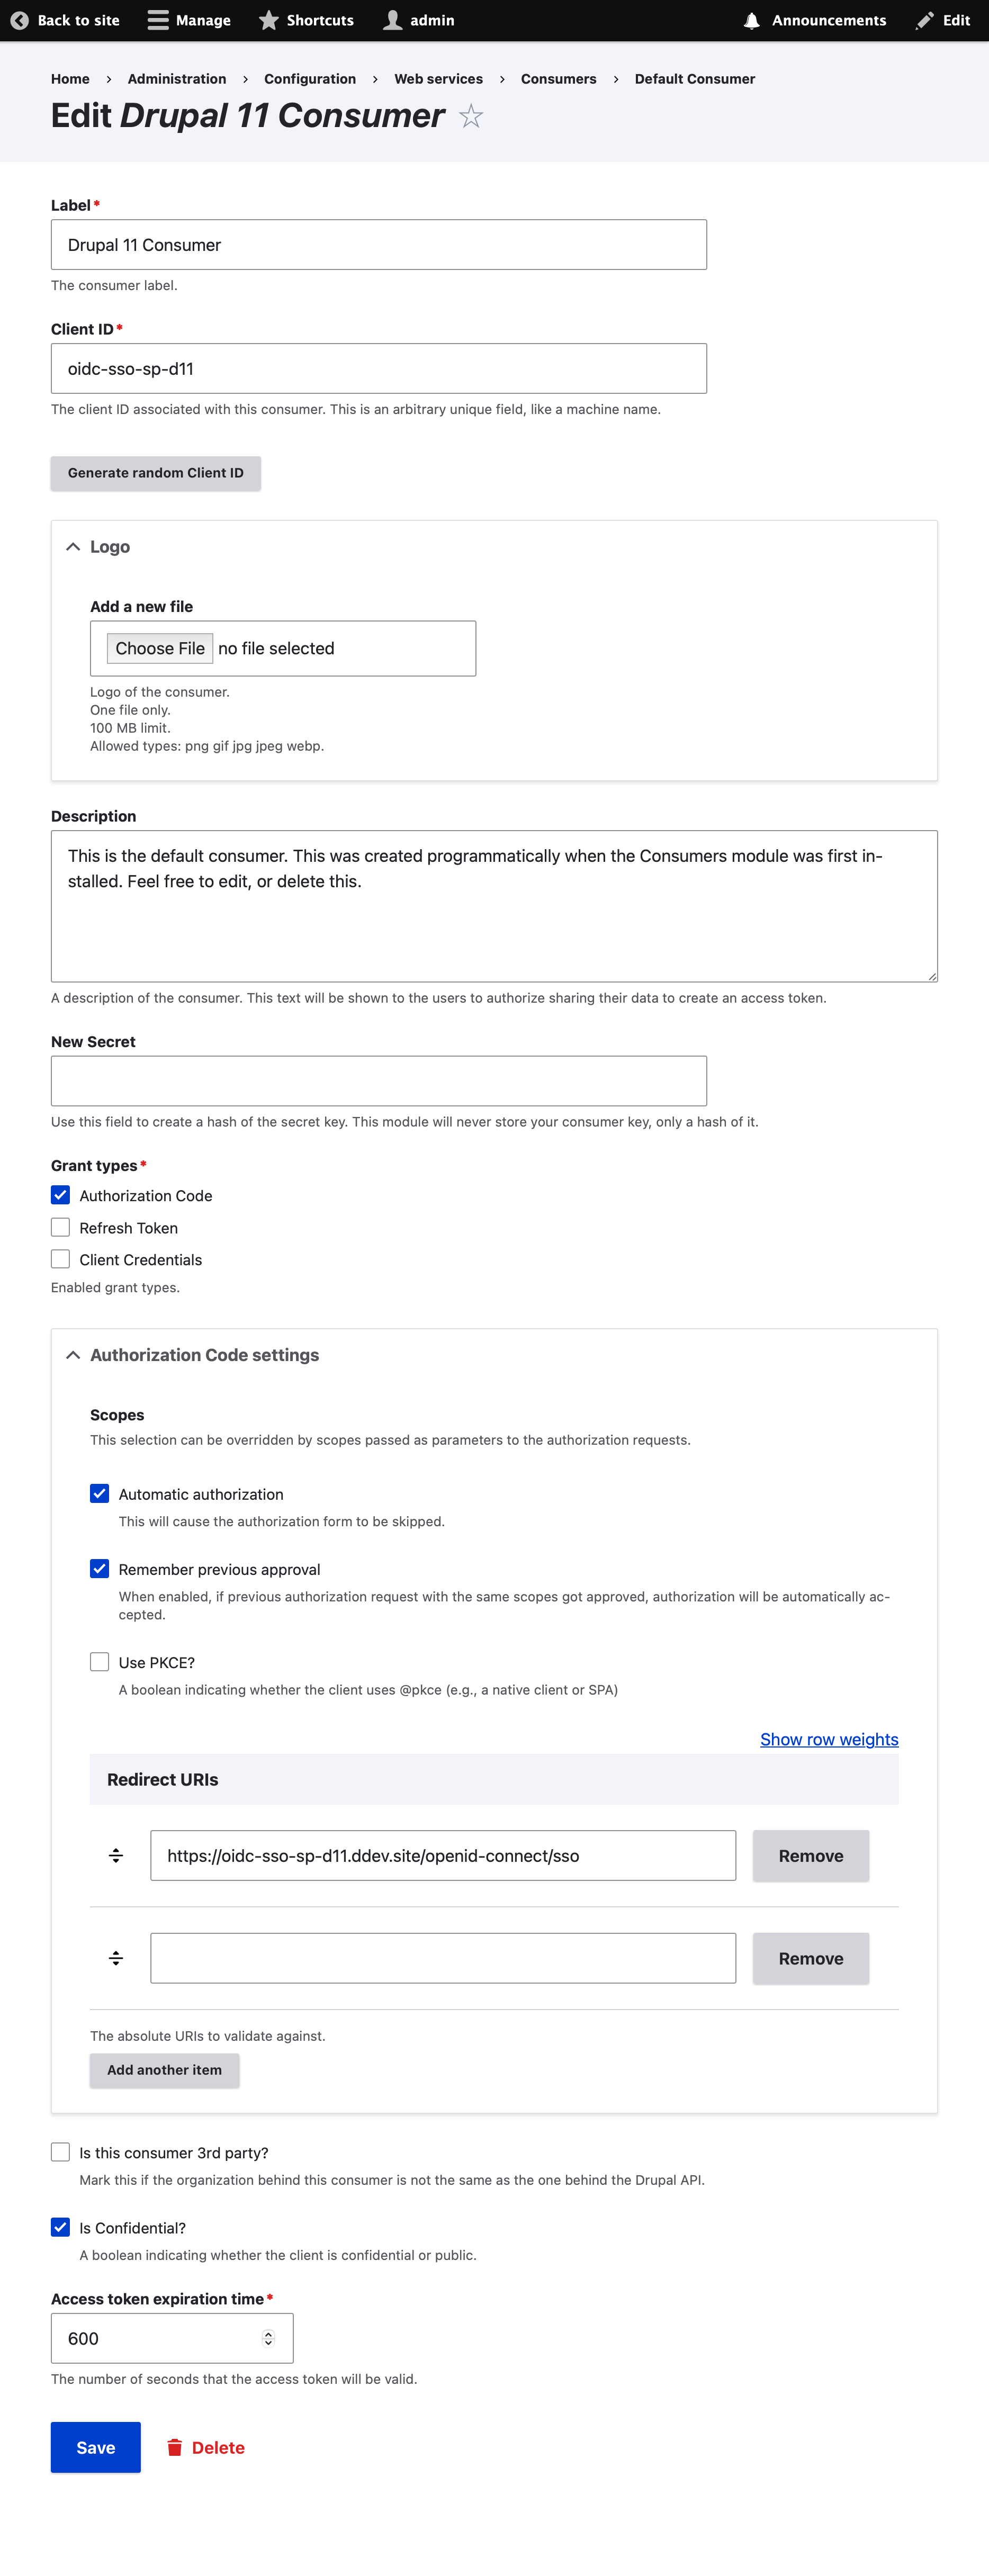Add page to shortcuts via star icon
Viewport: 989px width, 2576px height.
[471, 117]
